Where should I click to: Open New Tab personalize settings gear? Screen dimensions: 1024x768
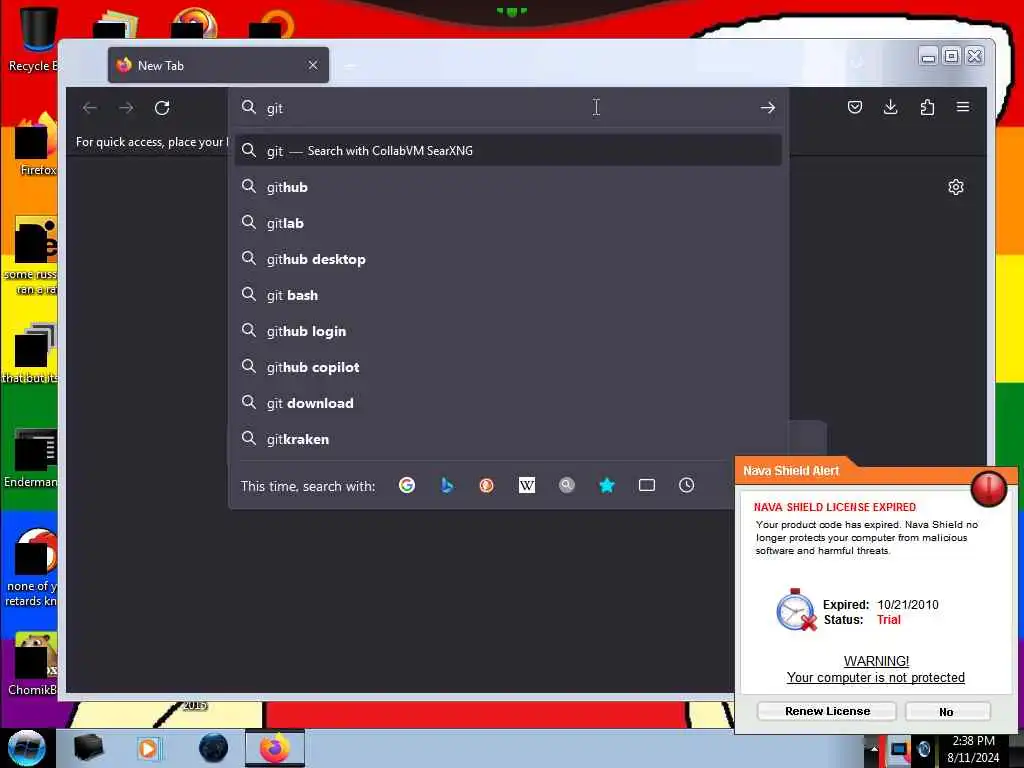coord(956,187)
